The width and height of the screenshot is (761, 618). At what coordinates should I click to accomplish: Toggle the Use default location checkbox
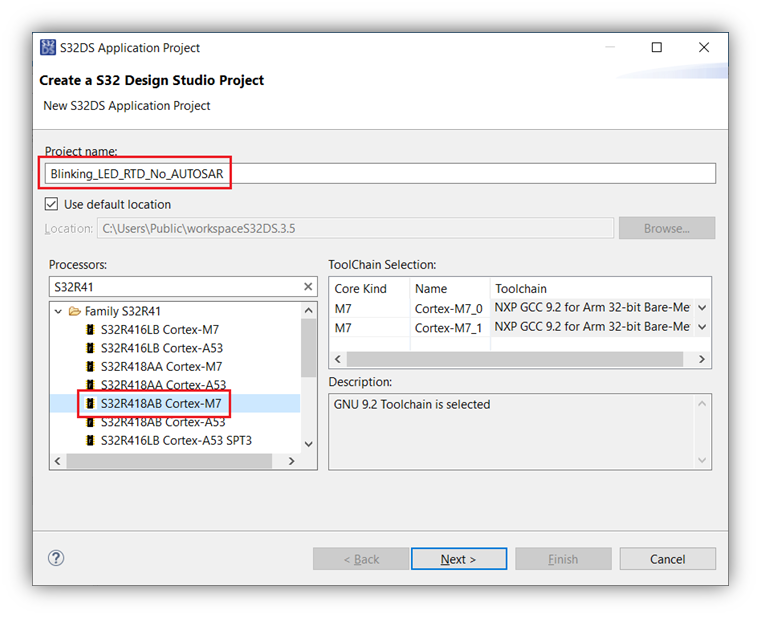click(x=52, y=204)
